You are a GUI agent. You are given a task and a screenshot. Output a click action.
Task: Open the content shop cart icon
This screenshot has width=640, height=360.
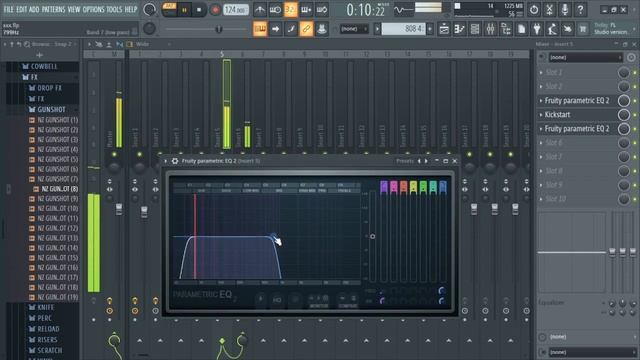pyautogui.click(x=583, y=29)
